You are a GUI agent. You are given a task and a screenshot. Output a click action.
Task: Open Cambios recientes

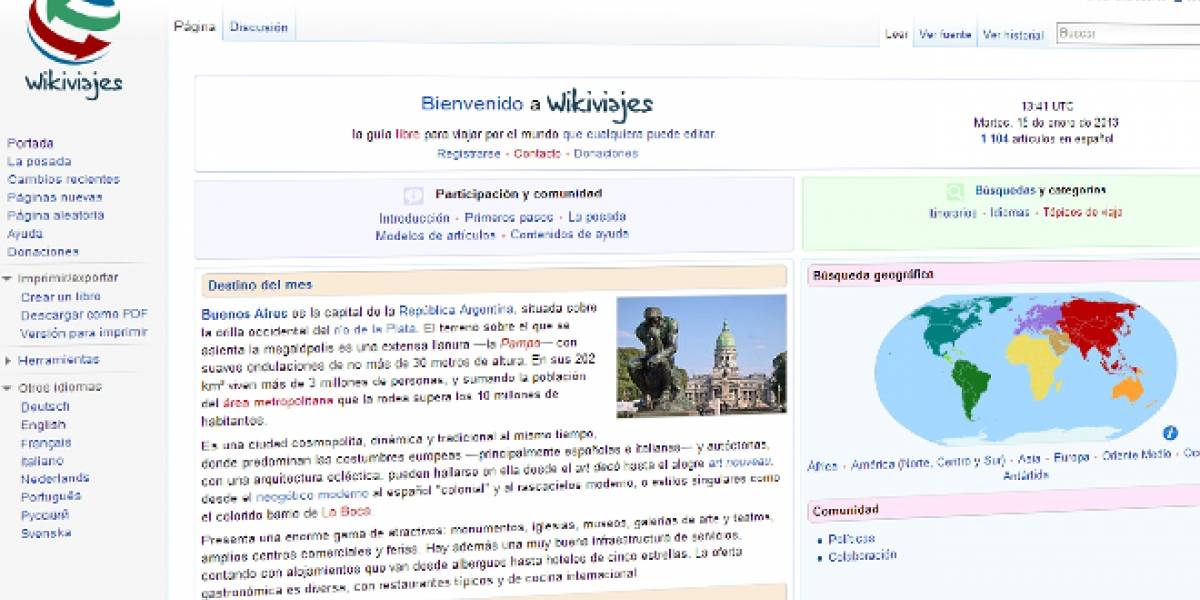(63, 179)
